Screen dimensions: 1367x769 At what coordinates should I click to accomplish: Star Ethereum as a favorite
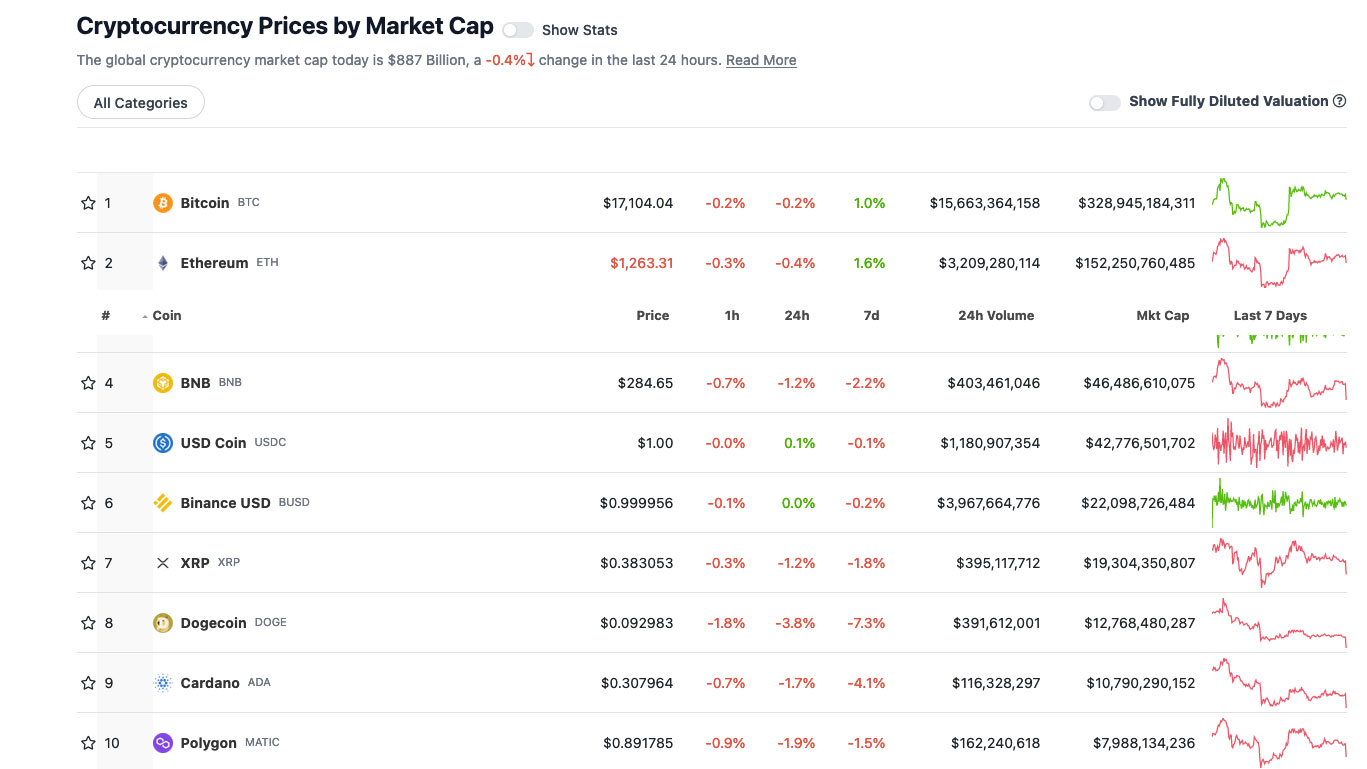coord(88,263)
